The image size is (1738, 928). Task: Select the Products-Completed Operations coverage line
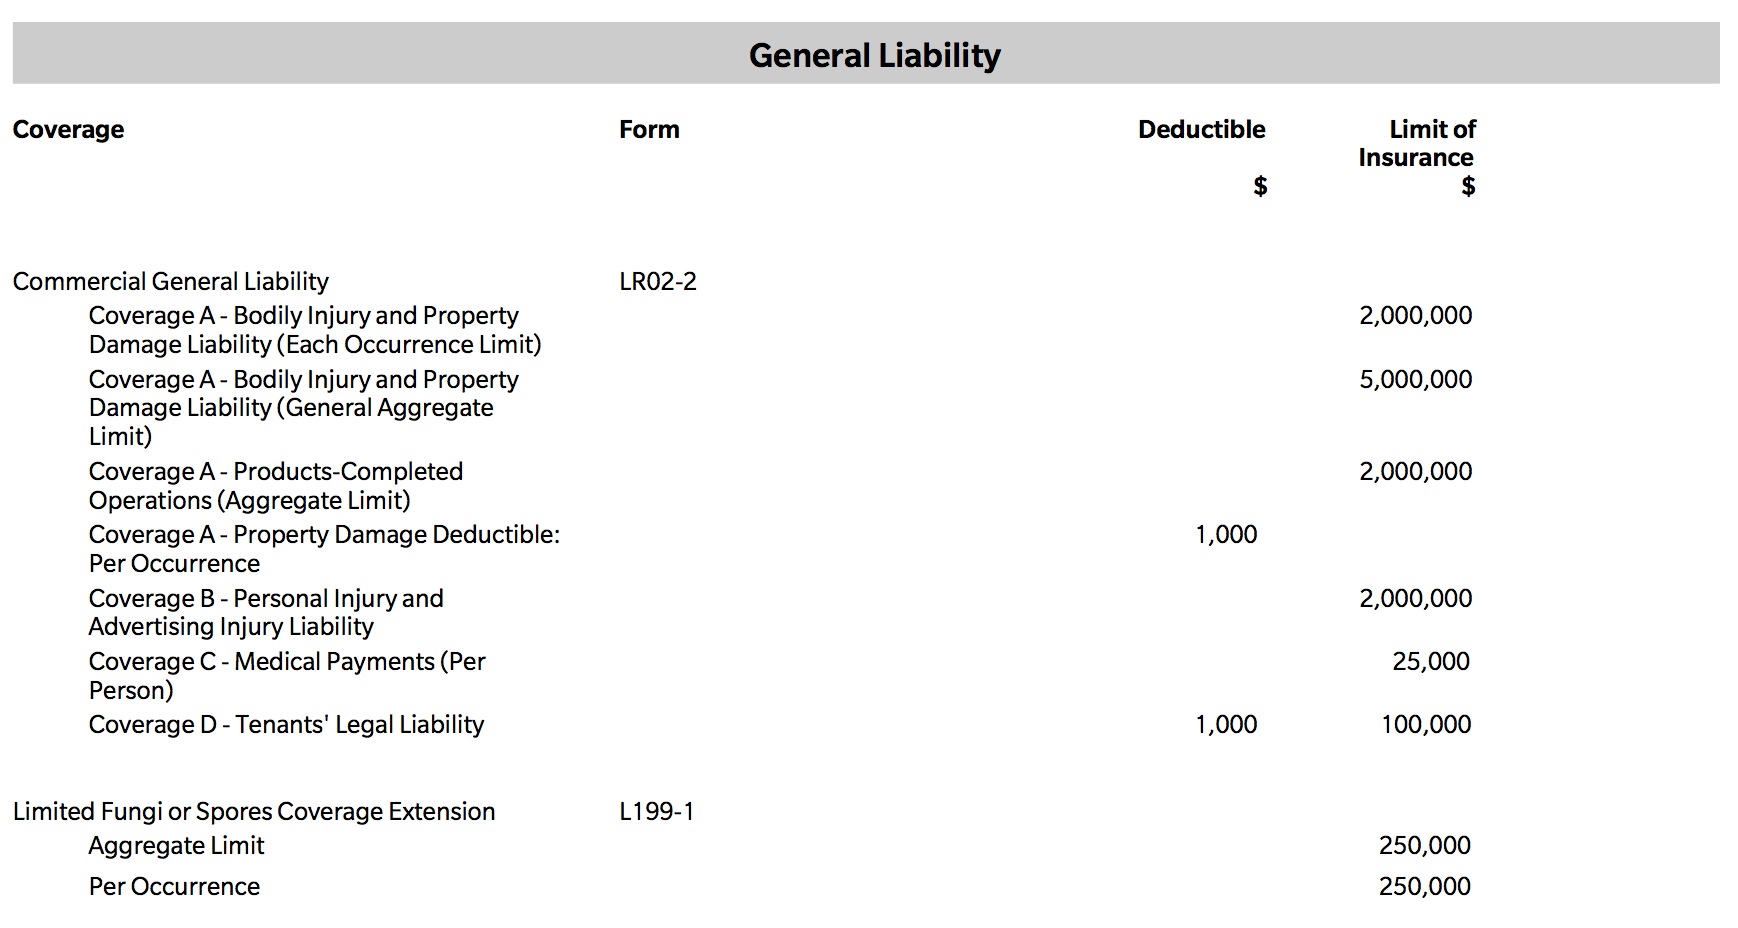point(275,486)
